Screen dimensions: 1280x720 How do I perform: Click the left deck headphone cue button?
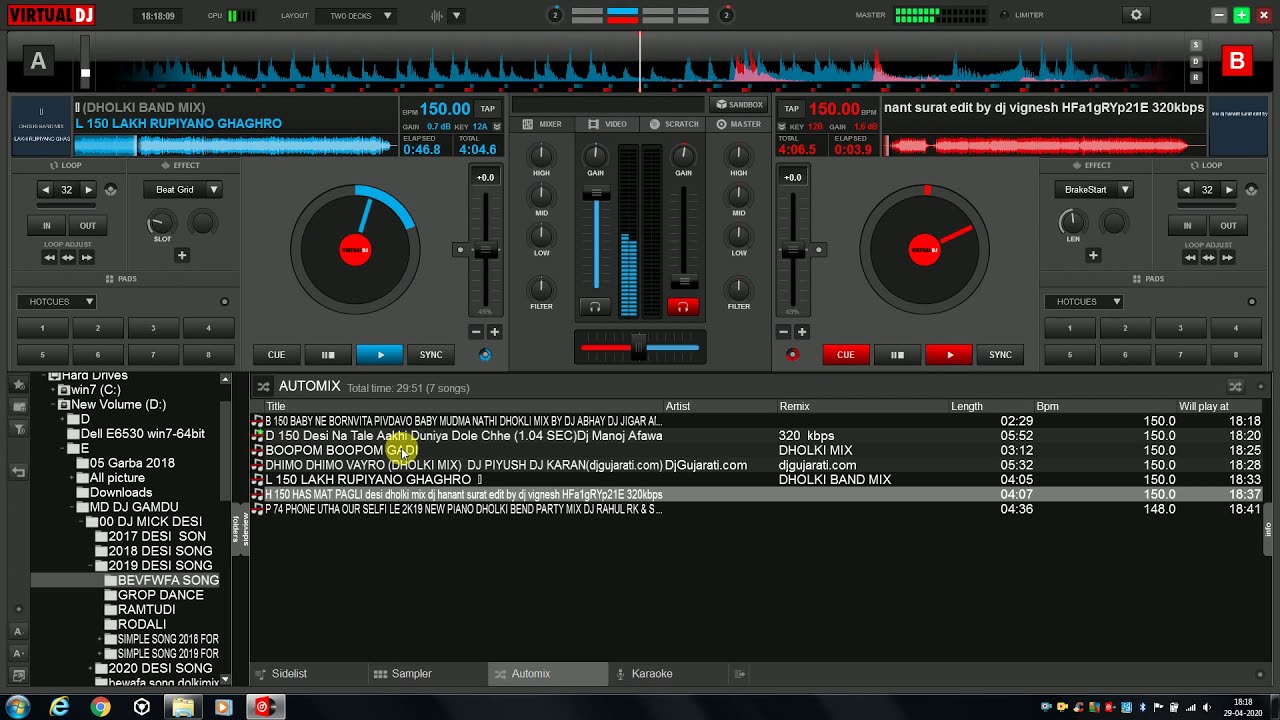tap(595, 306)
